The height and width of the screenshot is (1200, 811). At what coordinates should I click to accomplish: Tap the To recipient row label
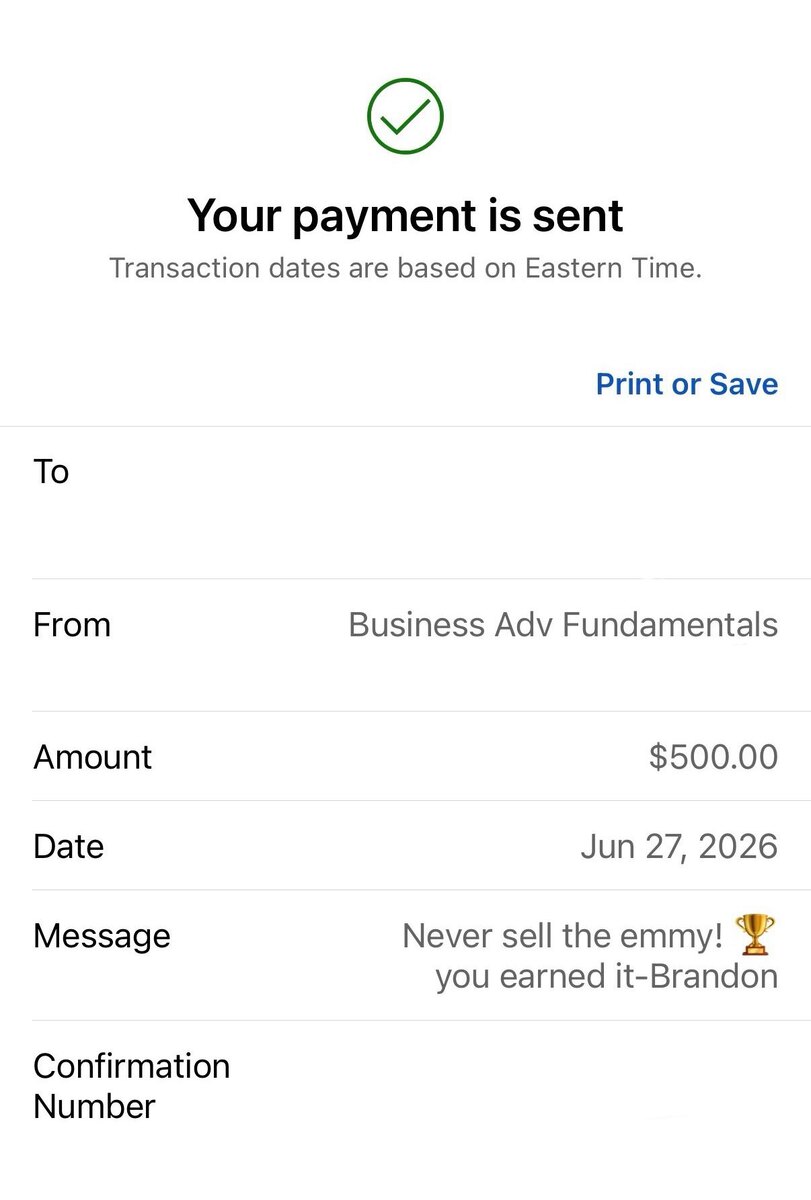click(x=51, y=471)
